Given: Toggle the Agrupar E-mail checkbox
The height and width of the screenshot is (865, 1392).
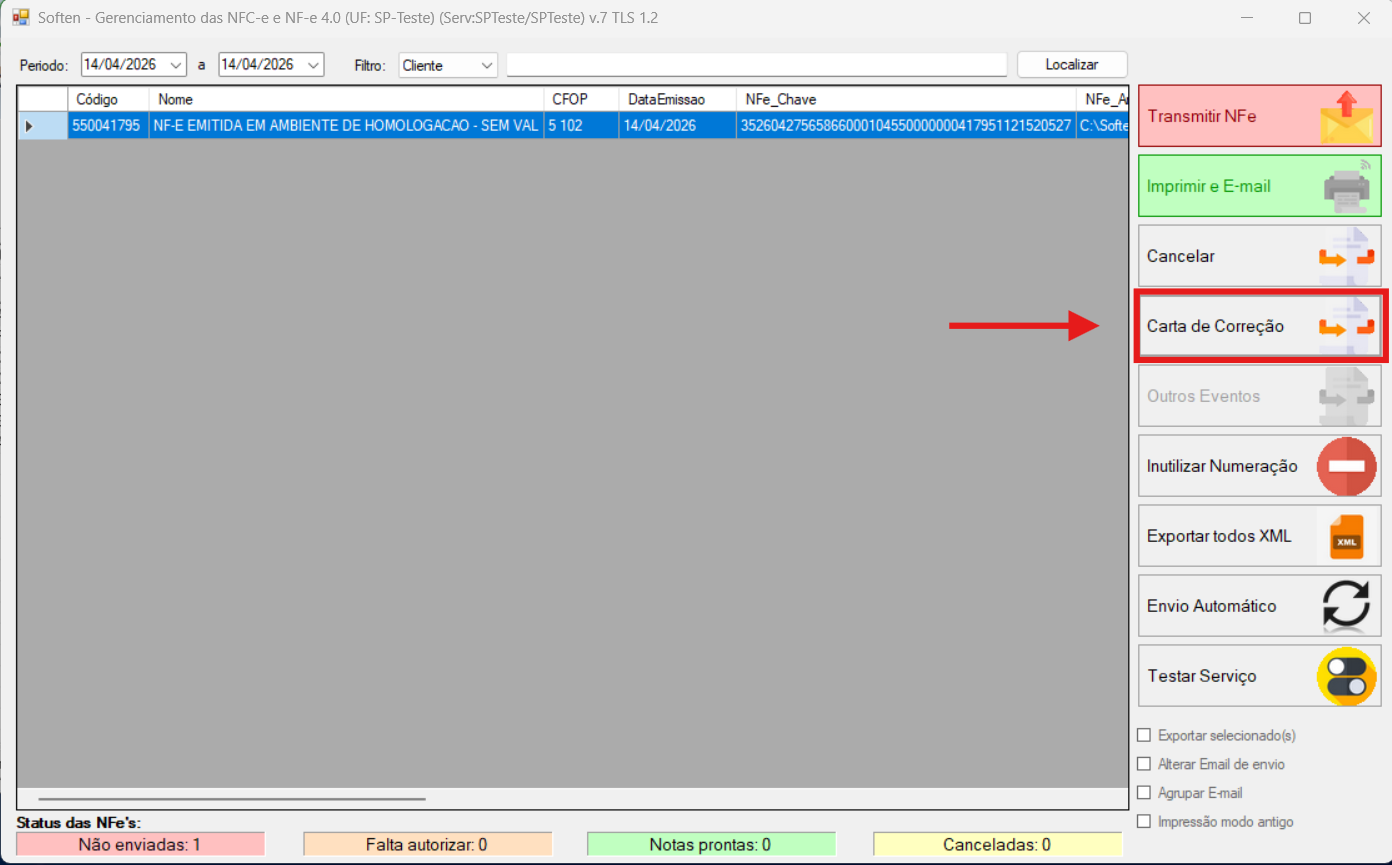Looking at the screenshot, I should pos(1144,793).
